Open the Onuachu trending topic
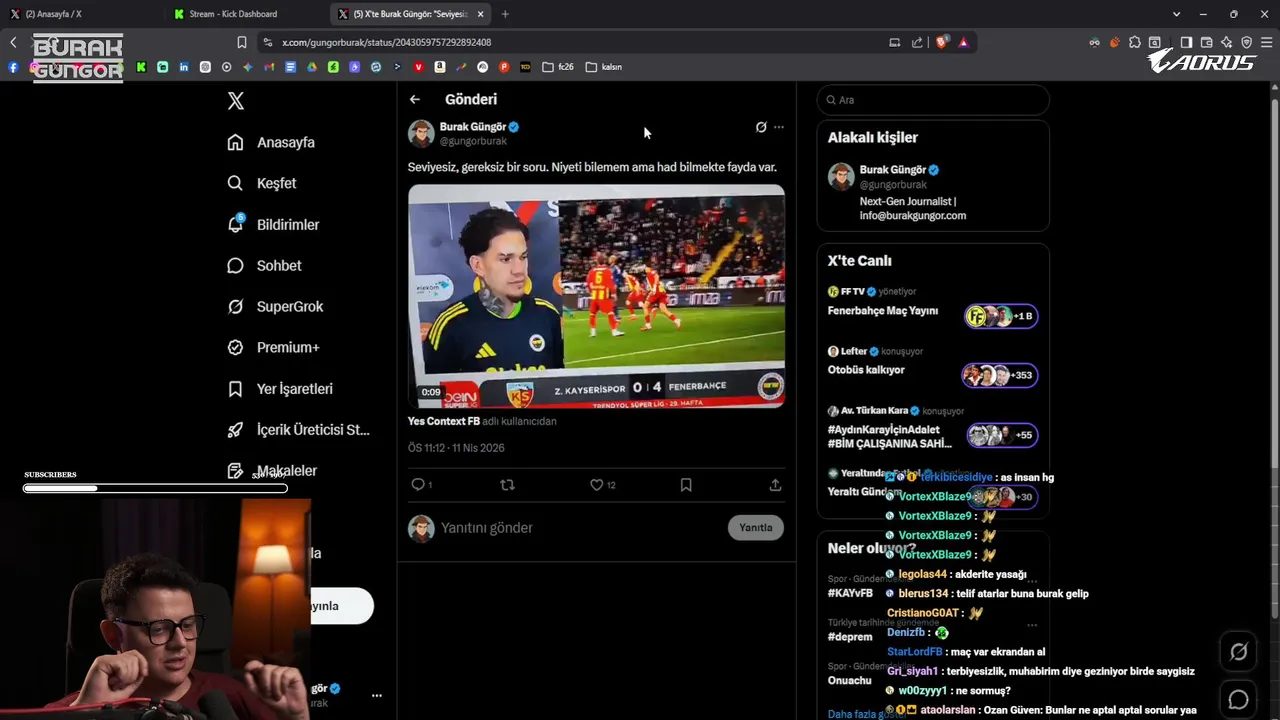Image resolution: width=1280 pixels, height=720 pixels. click(x=849, y=681)
